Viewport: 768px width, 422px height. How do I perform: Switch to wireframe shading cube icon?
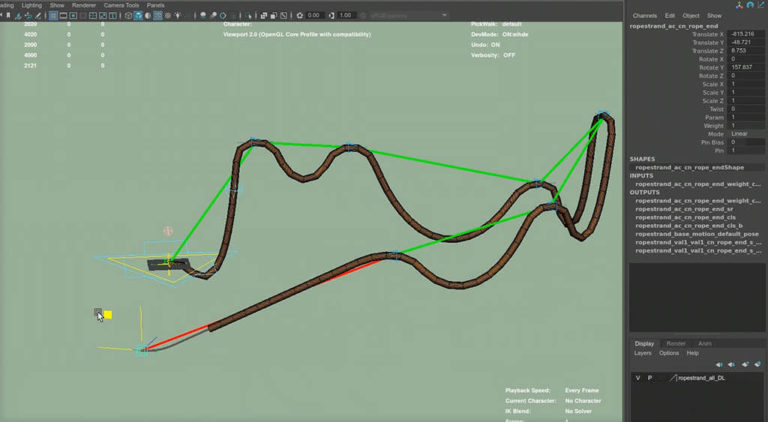[129, 16]
